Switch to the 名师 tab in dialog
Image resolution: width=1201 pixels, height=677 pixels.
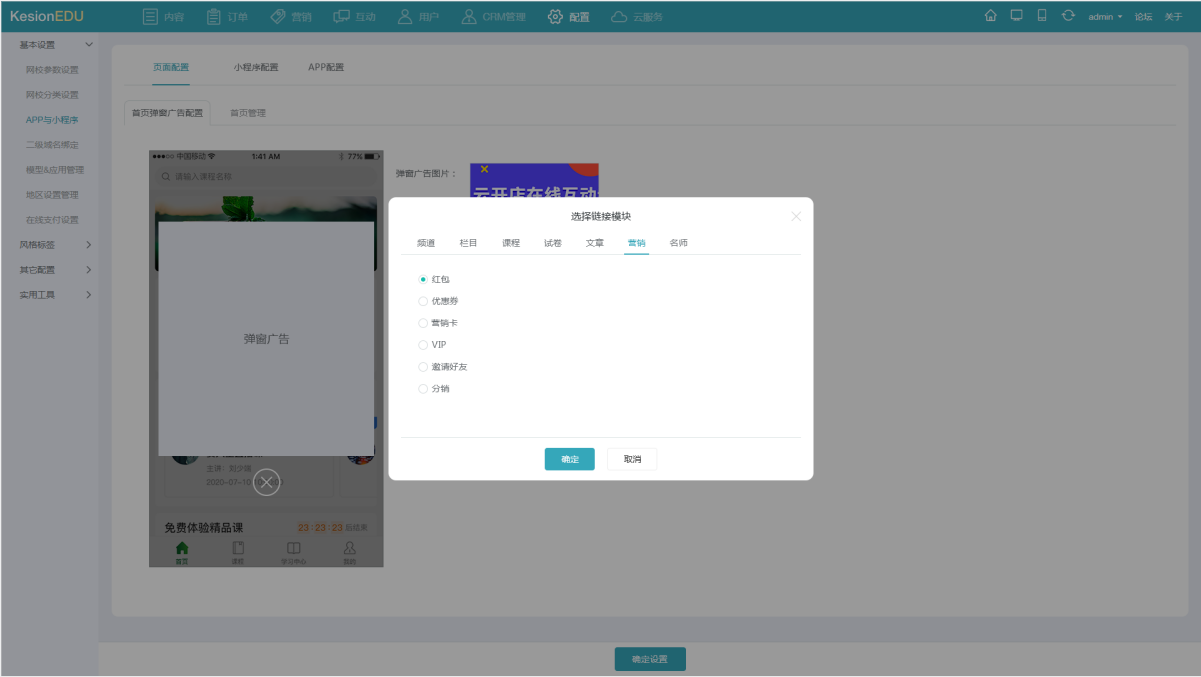(x=678, y=243)
